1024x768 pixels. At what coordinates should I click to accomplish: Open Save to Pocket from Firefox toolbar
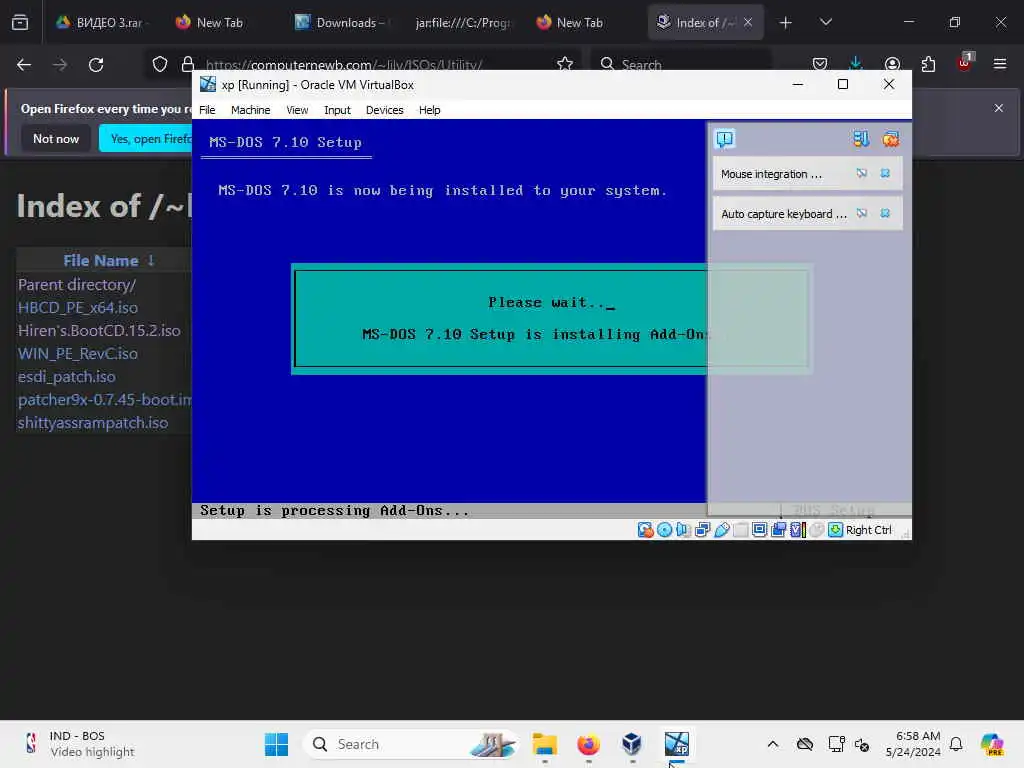click(x=820, y=64)
